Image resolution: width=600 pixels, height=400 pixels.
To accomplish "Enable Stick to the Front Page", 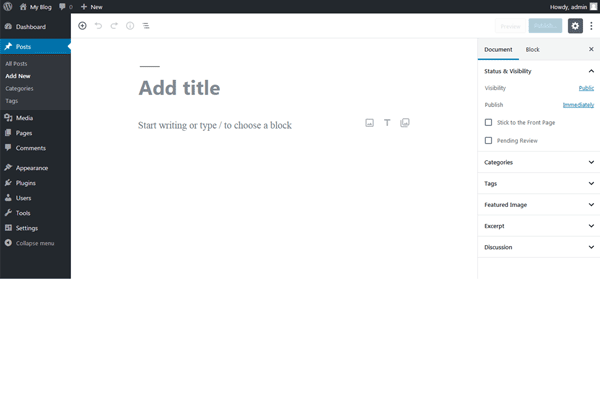I will click(488, 122).
